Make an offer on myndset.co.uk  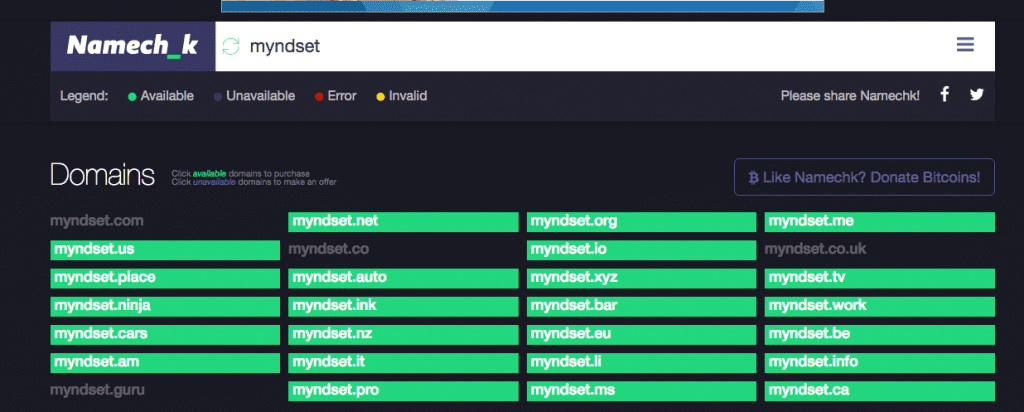816,249
